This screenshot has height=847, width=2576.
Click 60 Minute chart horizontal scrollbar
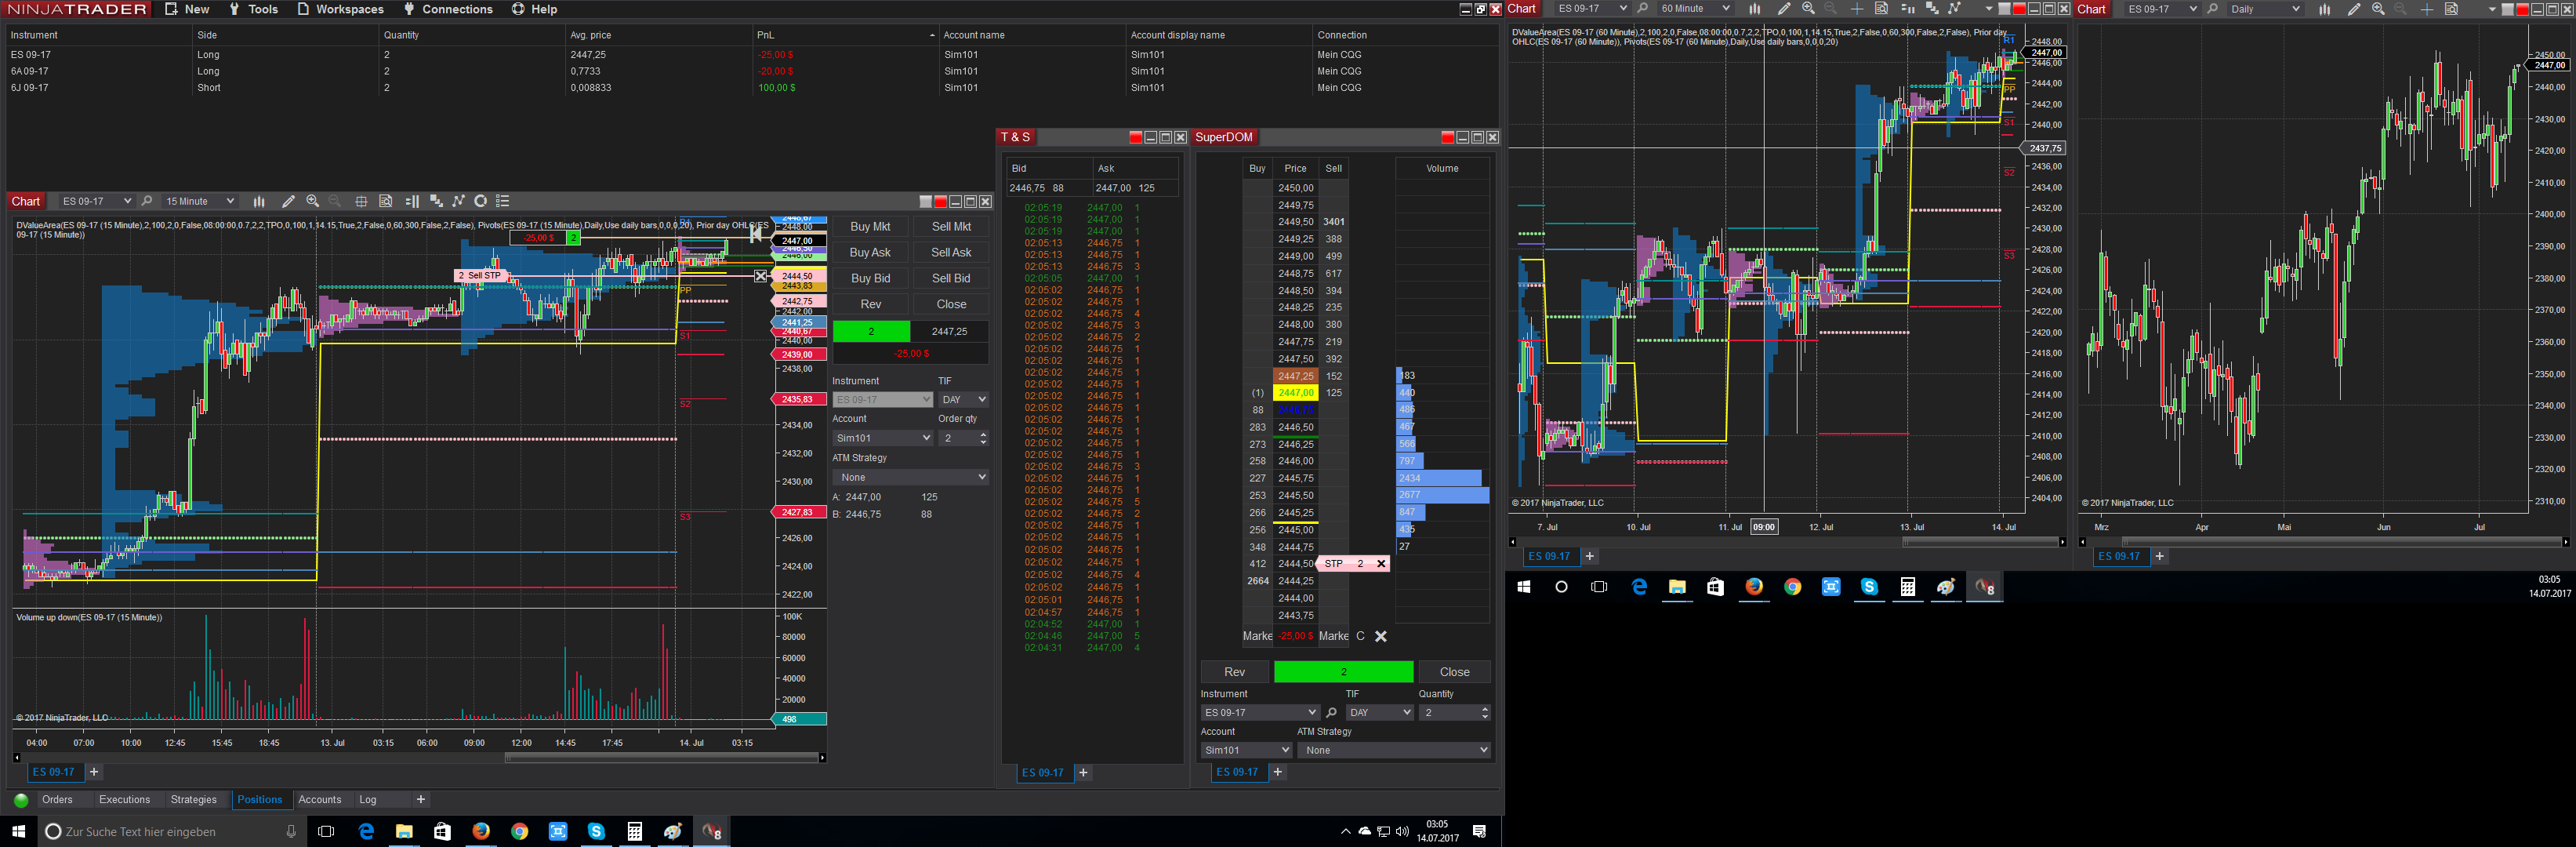coord(1980,542)
